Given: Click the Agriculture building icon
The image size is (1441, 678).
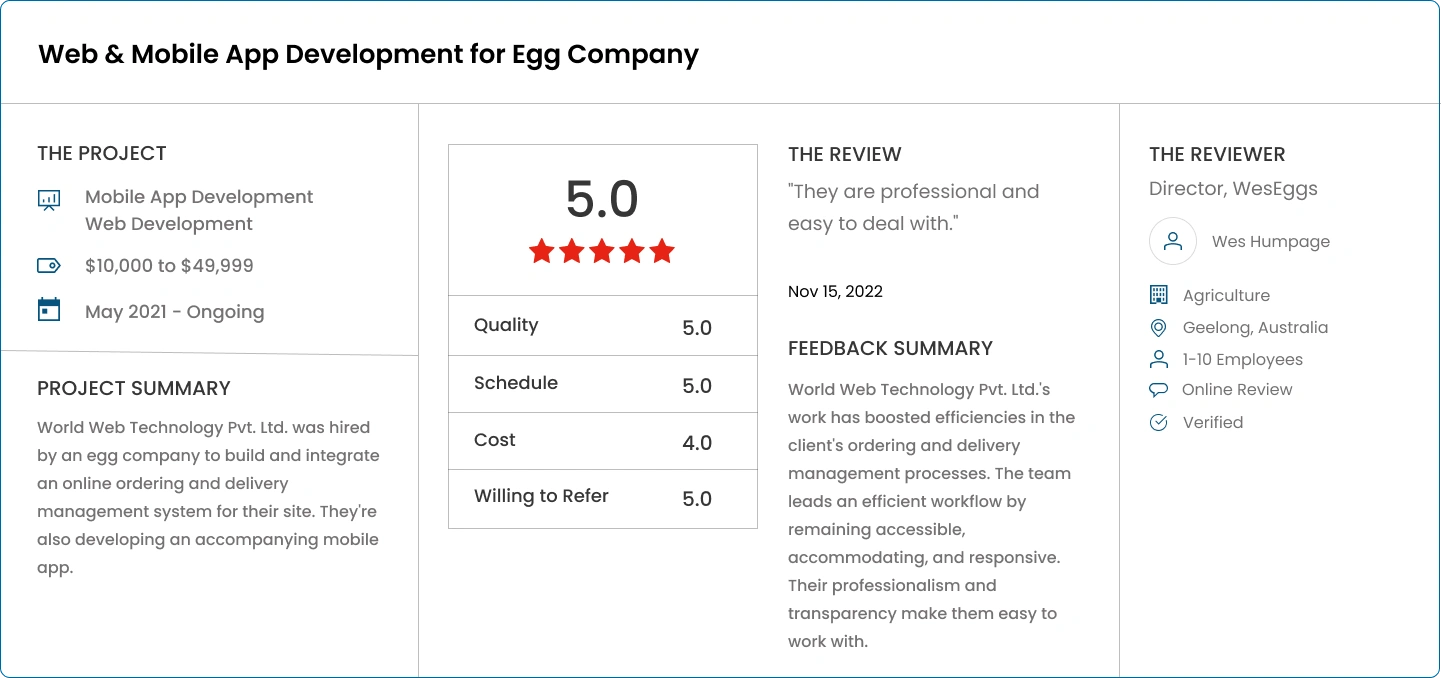Looking at the screenshot, I should click(x=1159, y=295).
